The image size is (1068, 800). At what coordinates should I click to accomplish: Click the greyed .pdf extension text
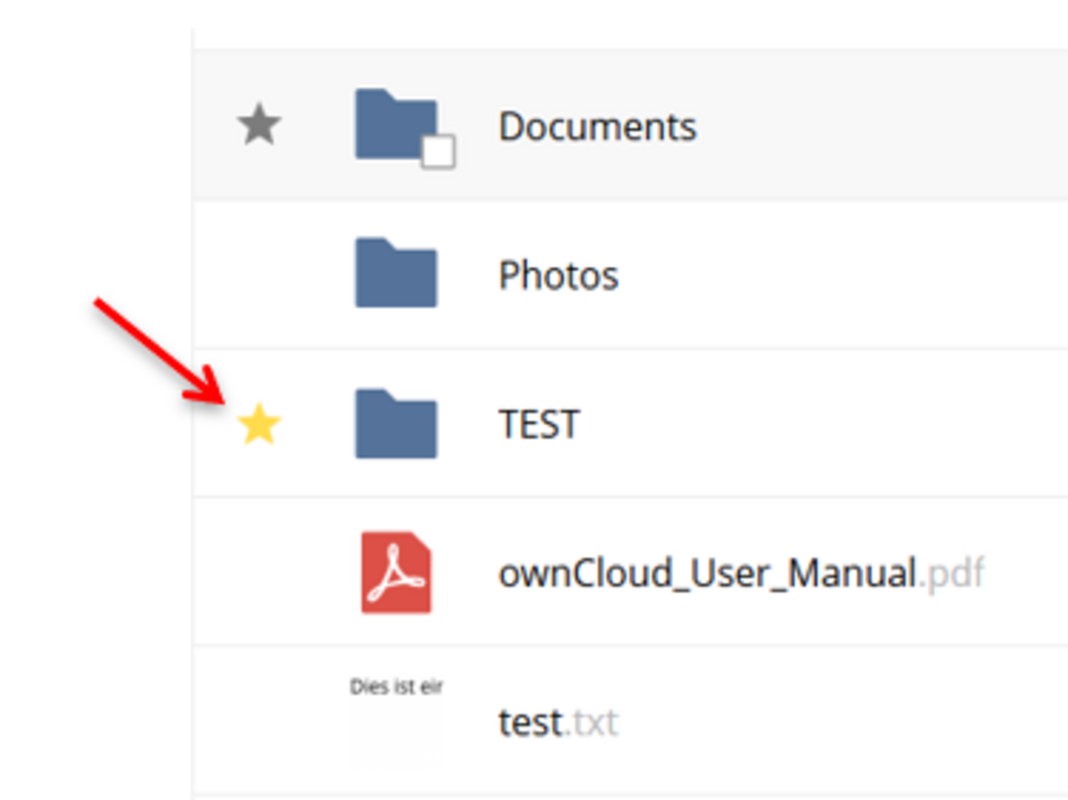pos(952,574)
